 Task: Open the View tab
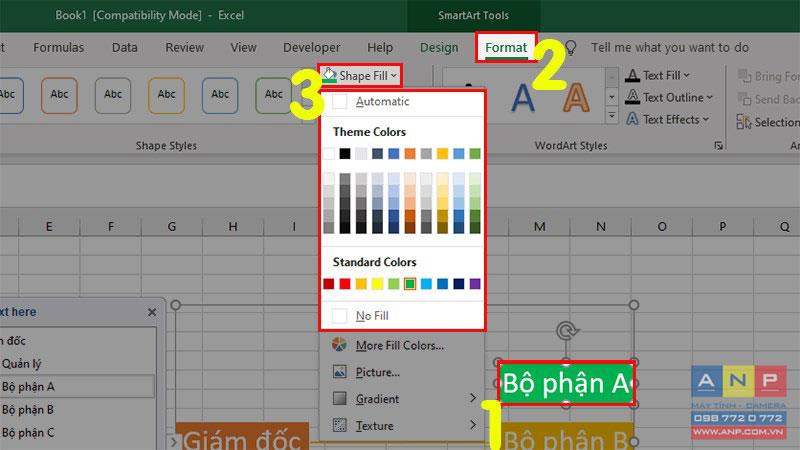coord(243,47)
